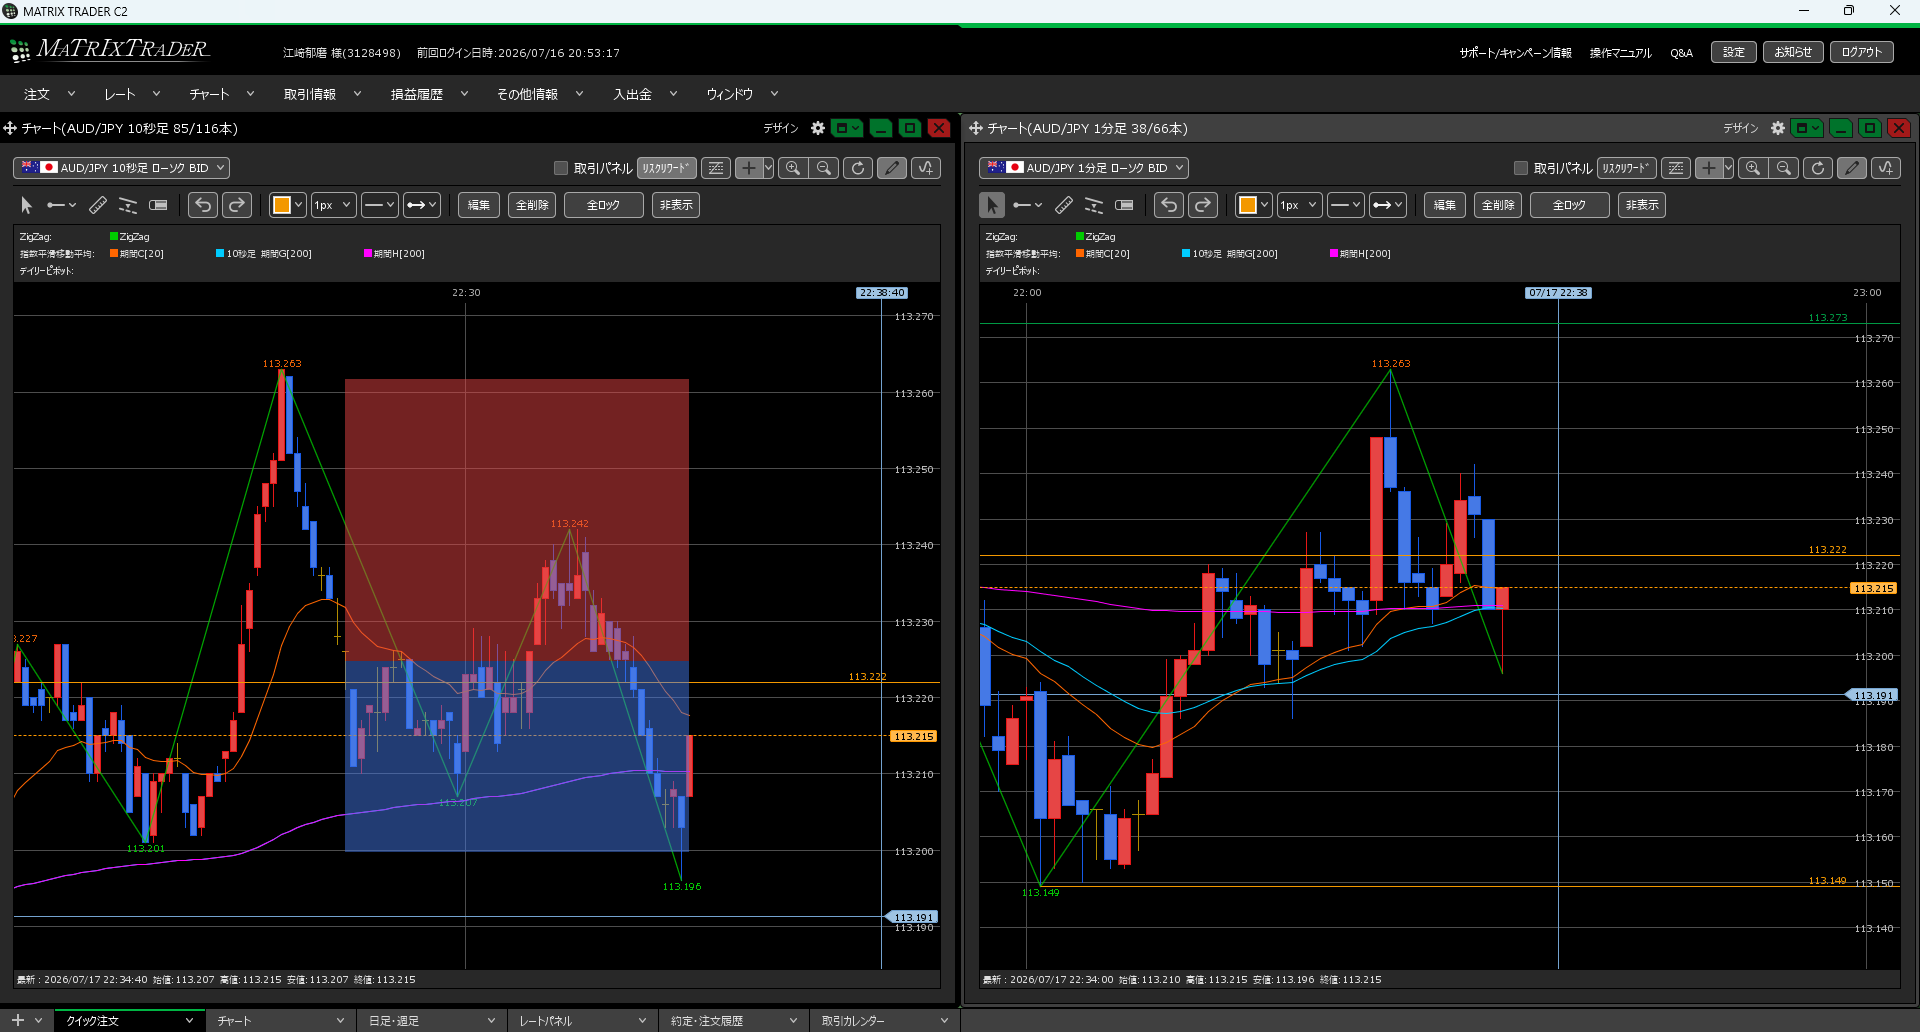Open the Q&A link
The height and width of the screenshot is (1032, 1920).
click(x=1681, y=53)
